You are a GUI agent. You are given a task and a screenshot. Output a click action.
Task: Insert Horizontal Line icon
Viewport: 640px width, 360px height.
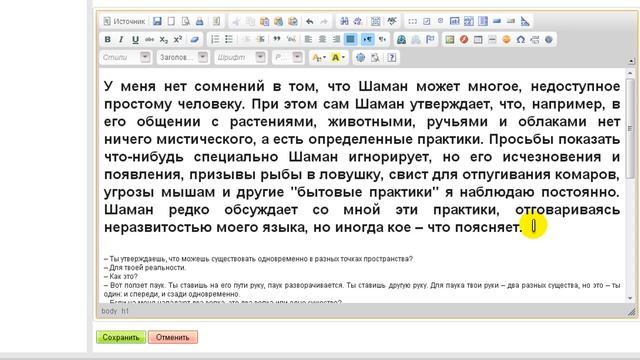pos(492,40)
